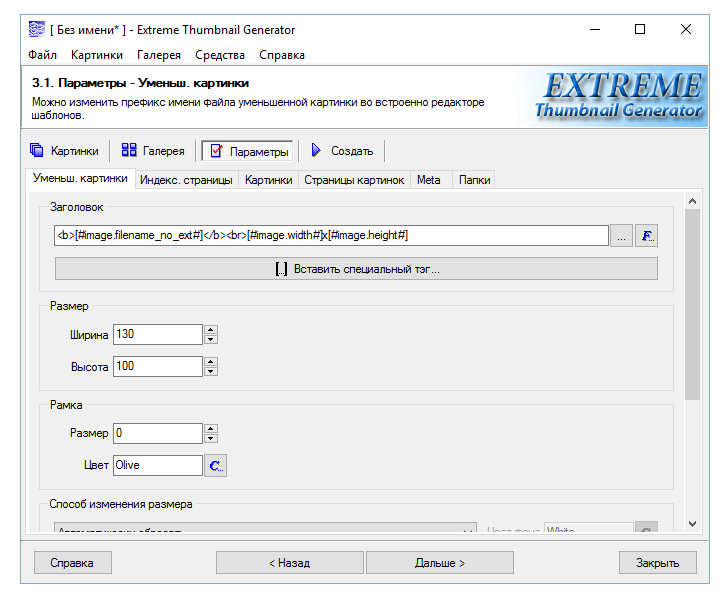Increase frame Размер with the up arrow

coord(211,429)
